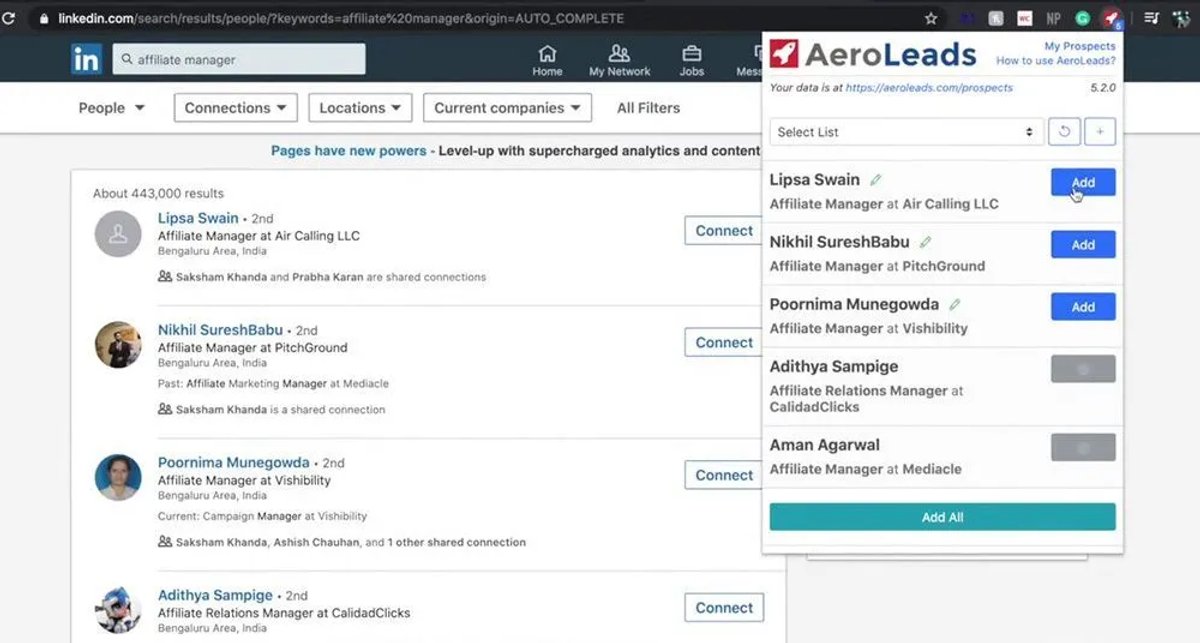Add Poornima Munegowda to AeroLeads
This screenshot has width=1200, height=643.
(x=1083, y=307)
